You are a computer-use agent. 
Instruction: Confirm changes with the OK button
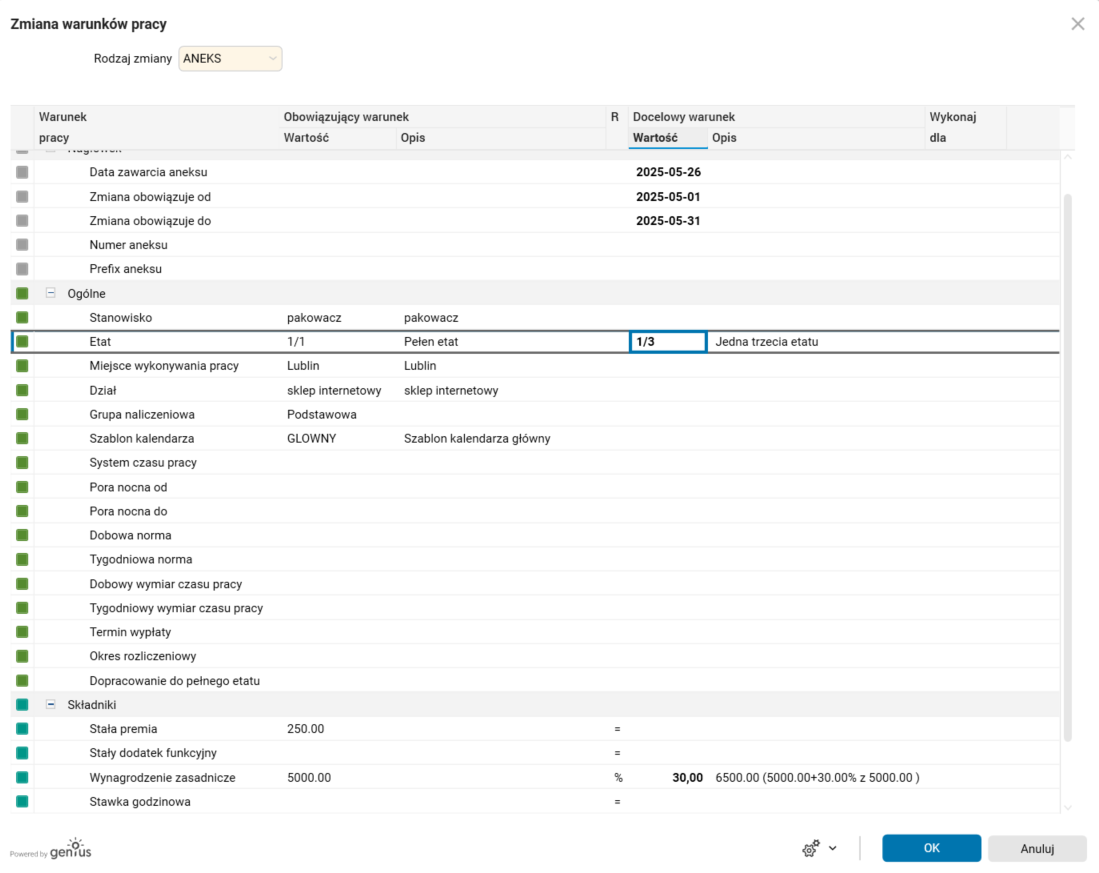[931, 848]
